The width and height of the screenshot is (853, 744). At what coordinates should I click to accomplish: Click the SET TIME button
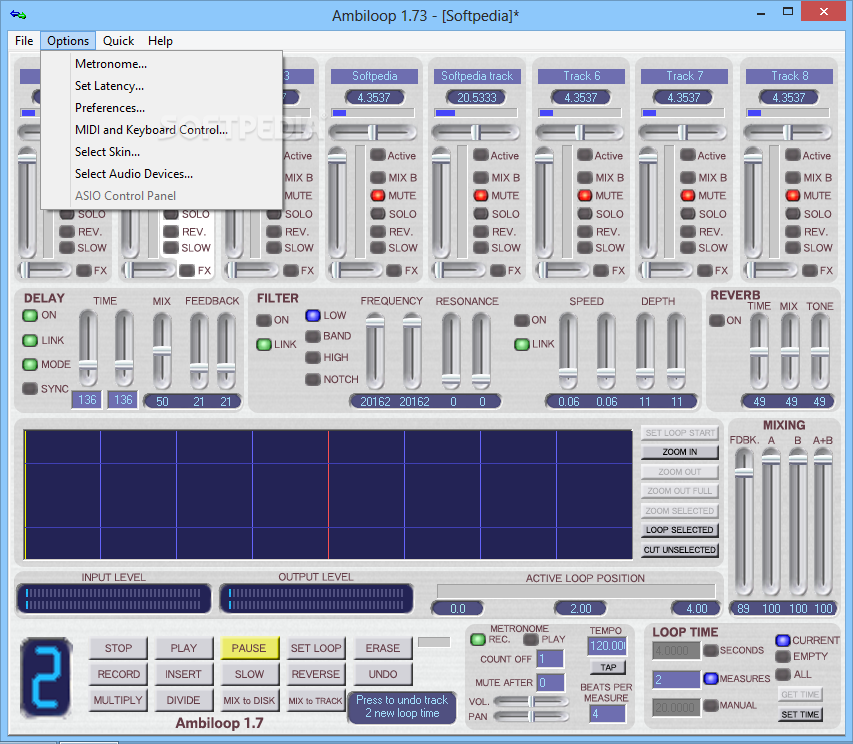pos(800,714)
